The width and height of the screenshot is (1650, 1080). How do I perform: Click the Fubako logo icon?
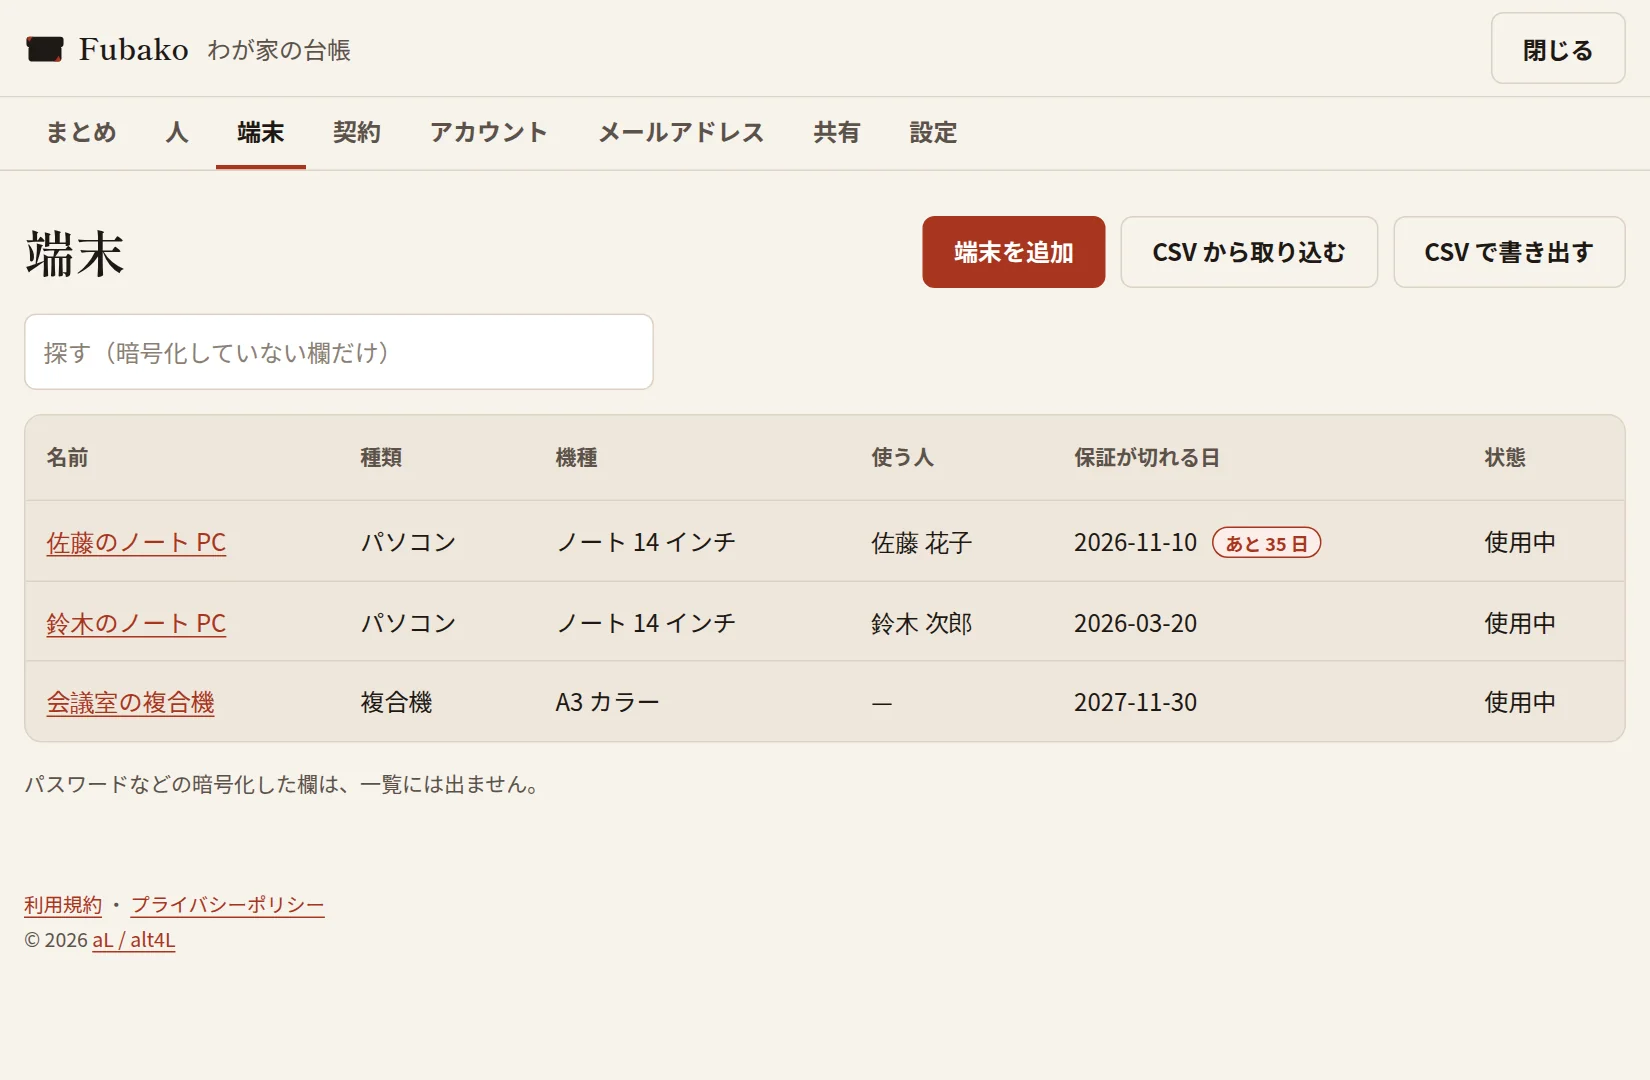pos(45,49)
